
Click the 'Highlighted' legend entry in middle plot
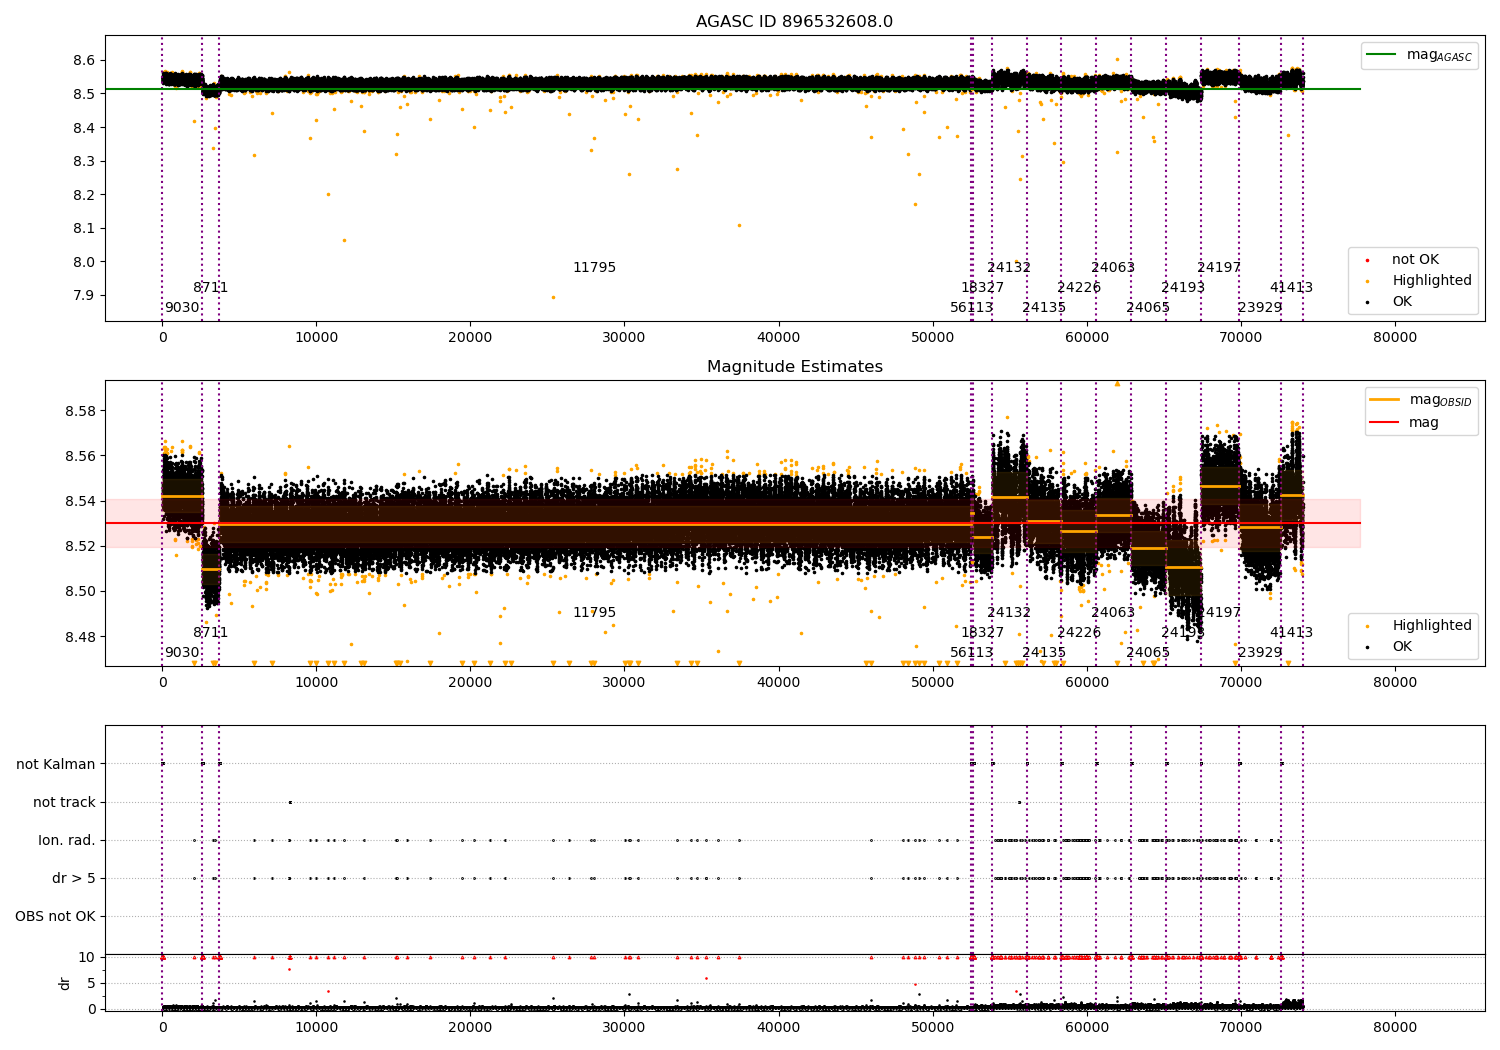coord(1431,626)
